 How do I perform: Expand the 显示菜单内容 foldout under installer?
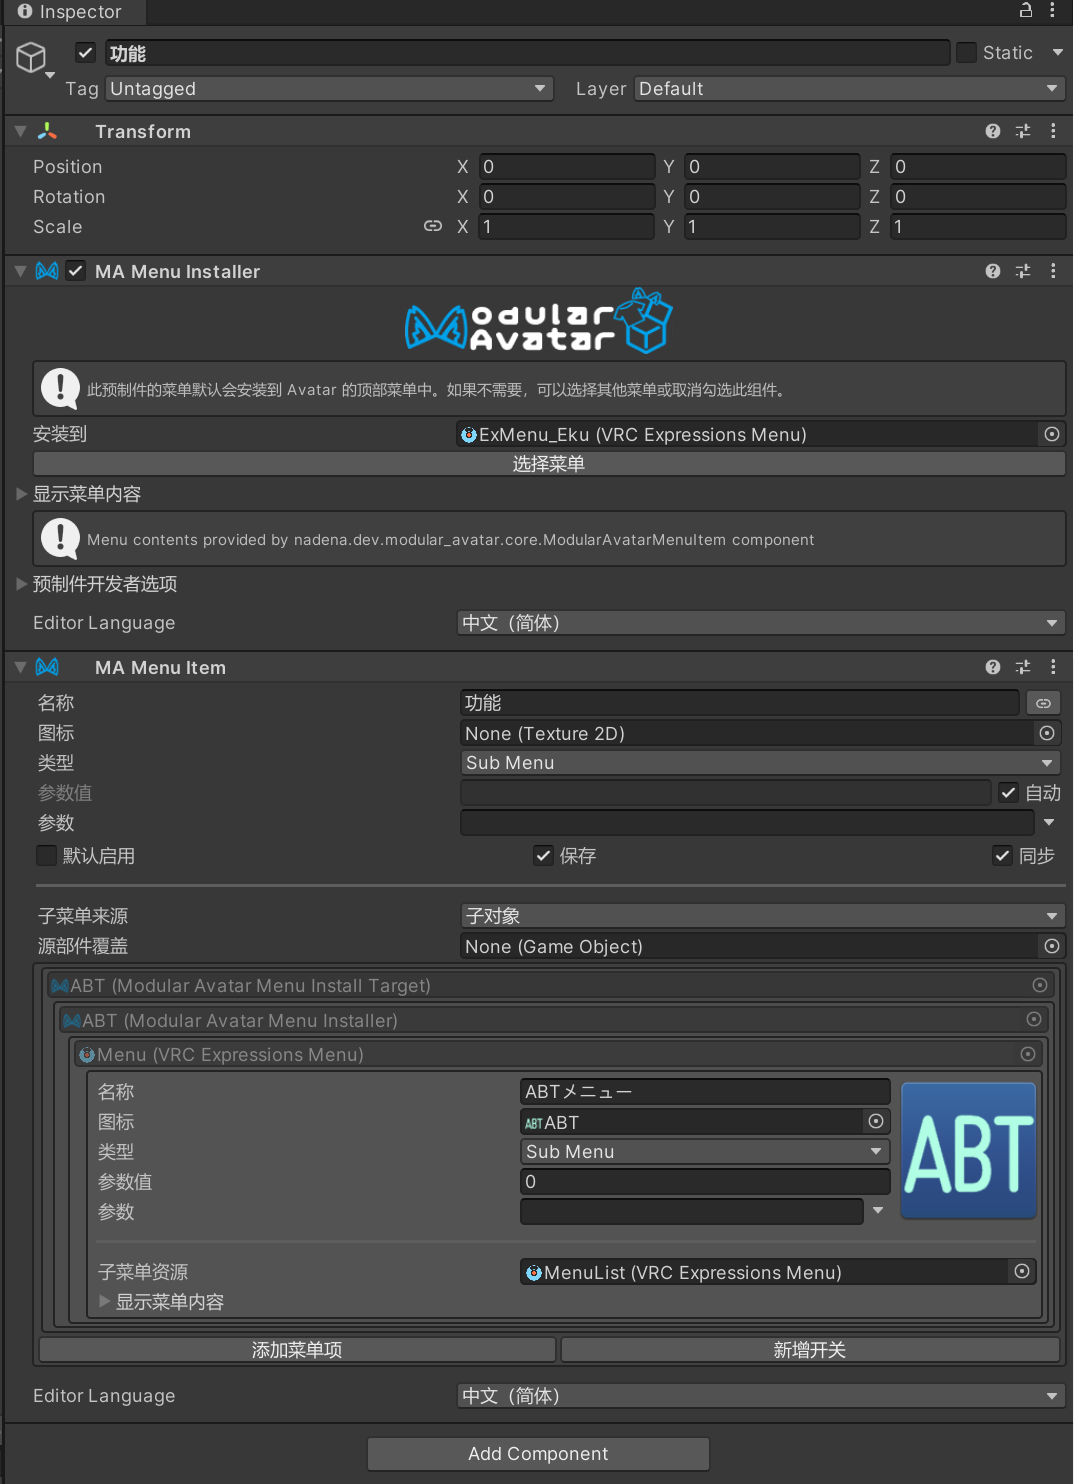22,494
